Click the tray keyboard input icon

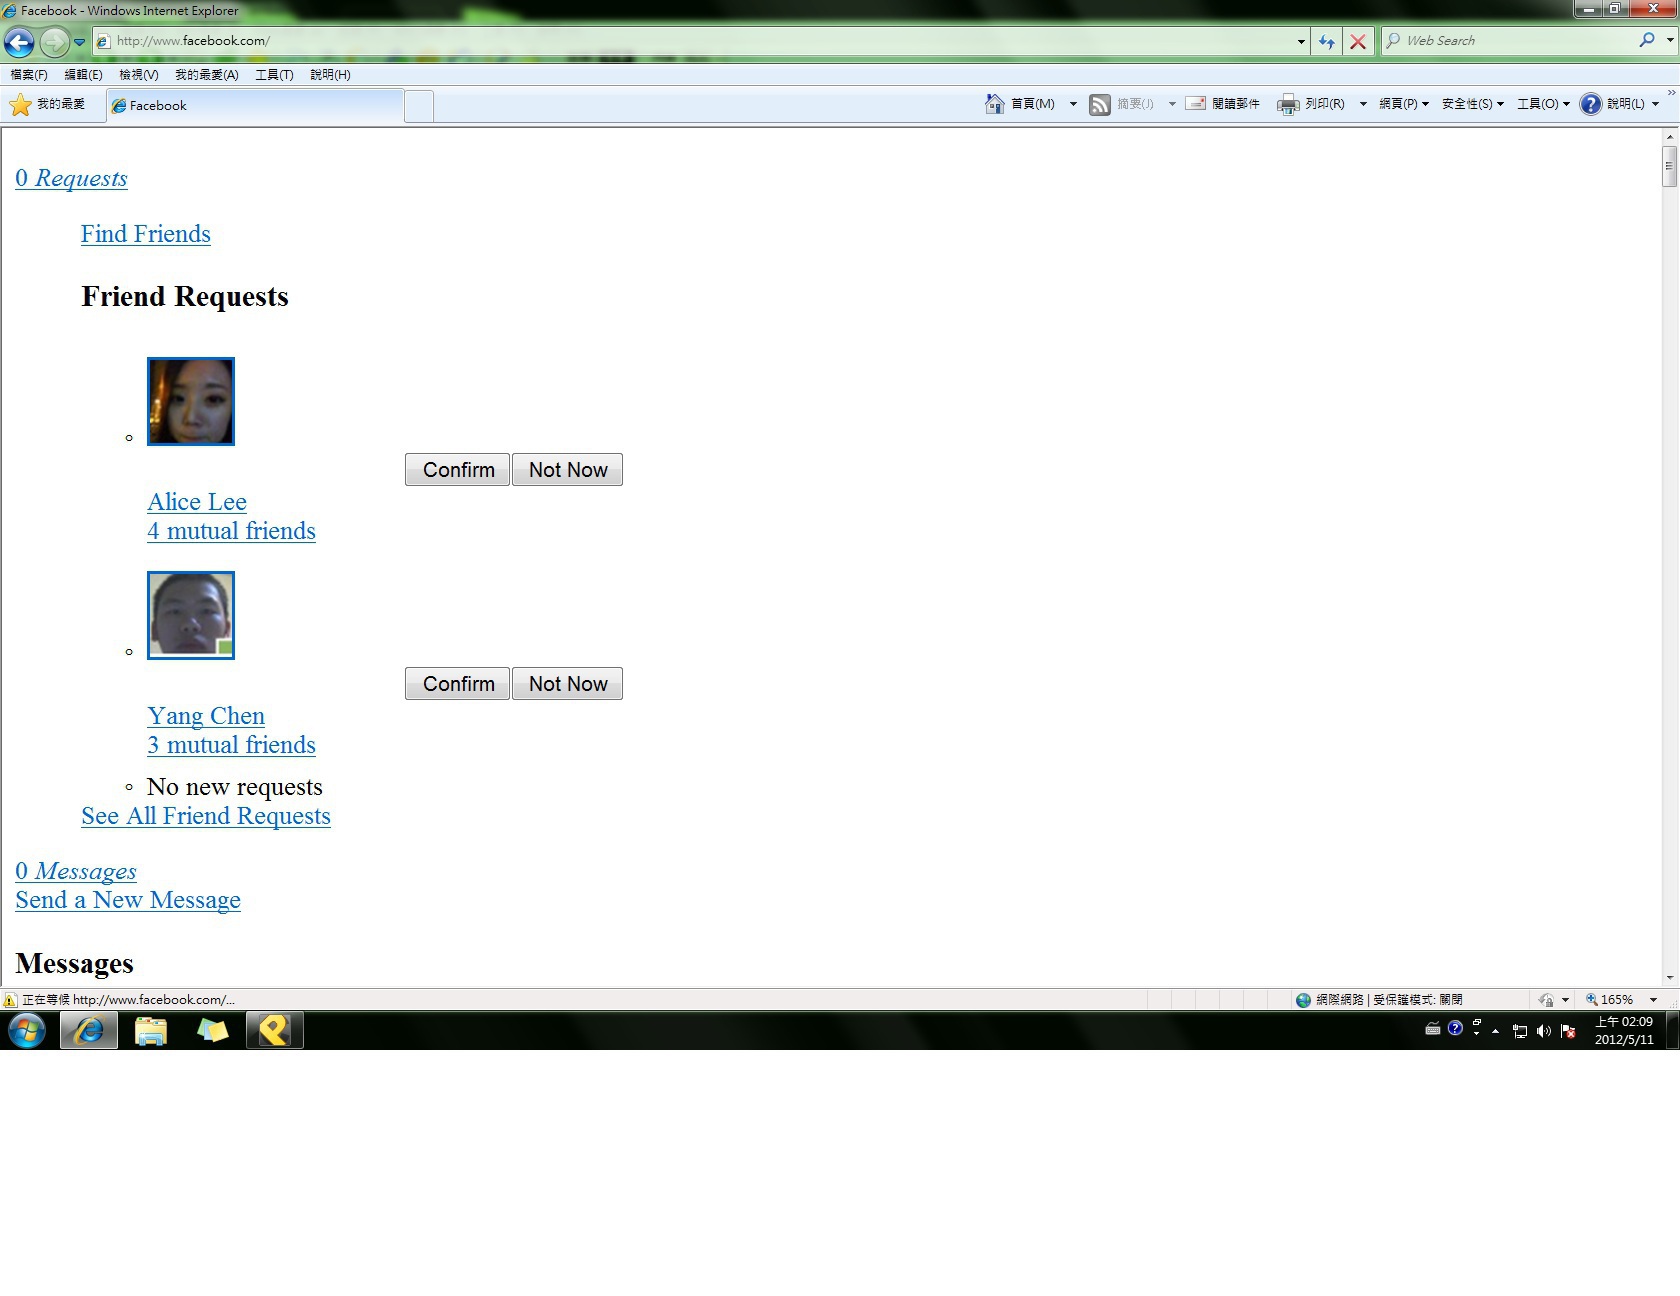click(x=1432, y=1029)
